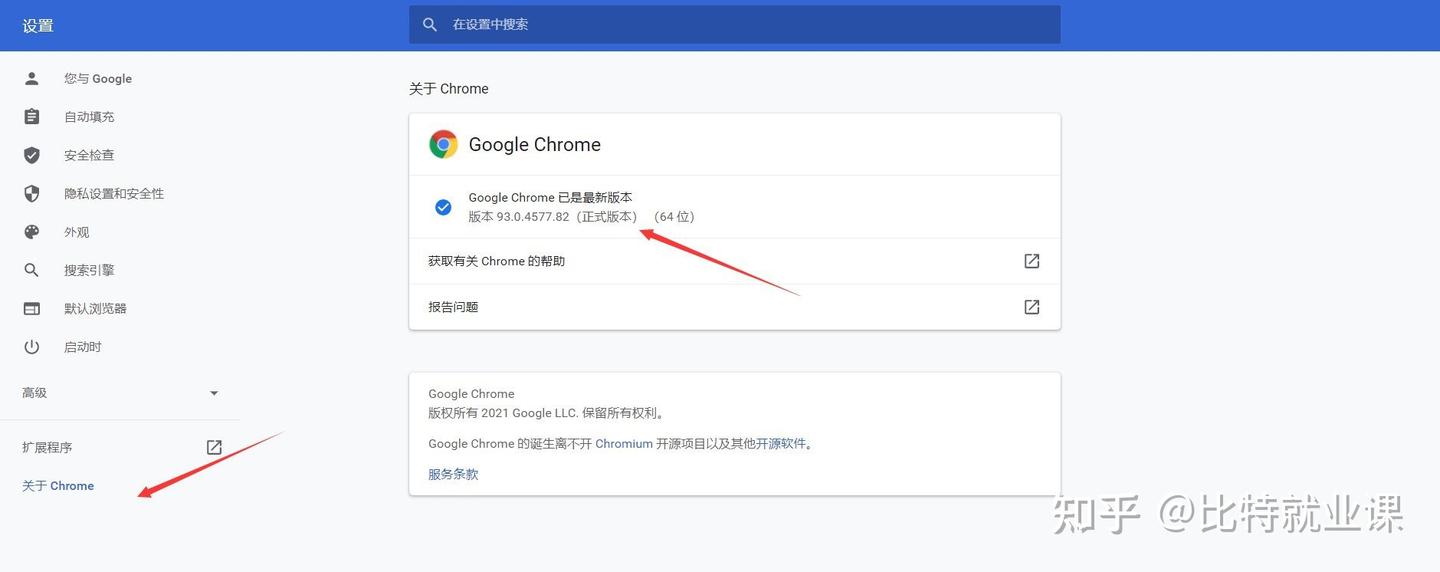1440x572 pixels.
Task: Click the browser window icon for 默认浏览器
Action: point(32,308)
